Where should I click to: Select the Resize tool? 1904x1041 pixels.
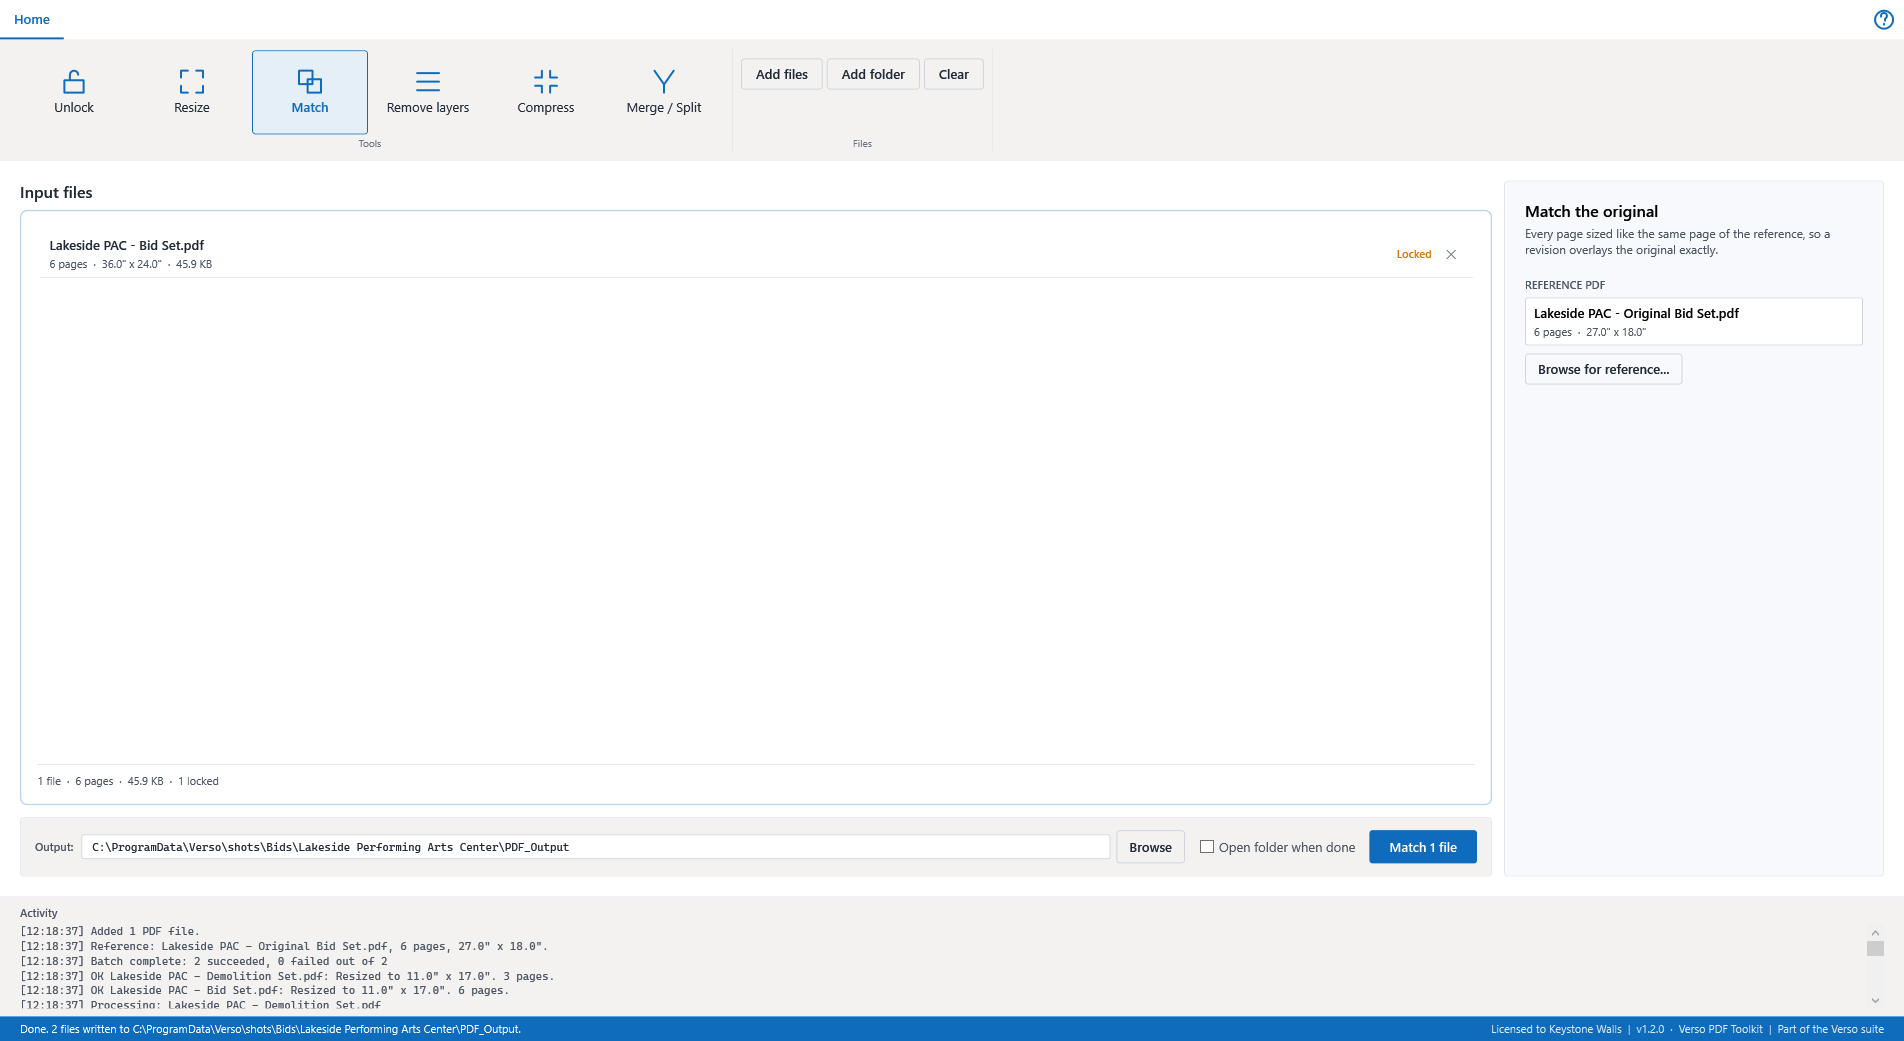(x=192, y=92)
